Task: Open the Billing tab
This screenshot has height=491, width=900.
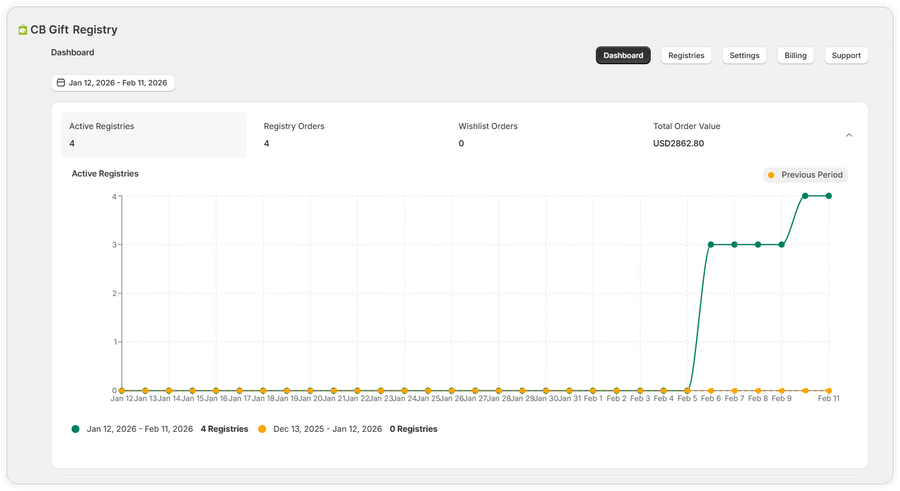Action: (795, 56)
